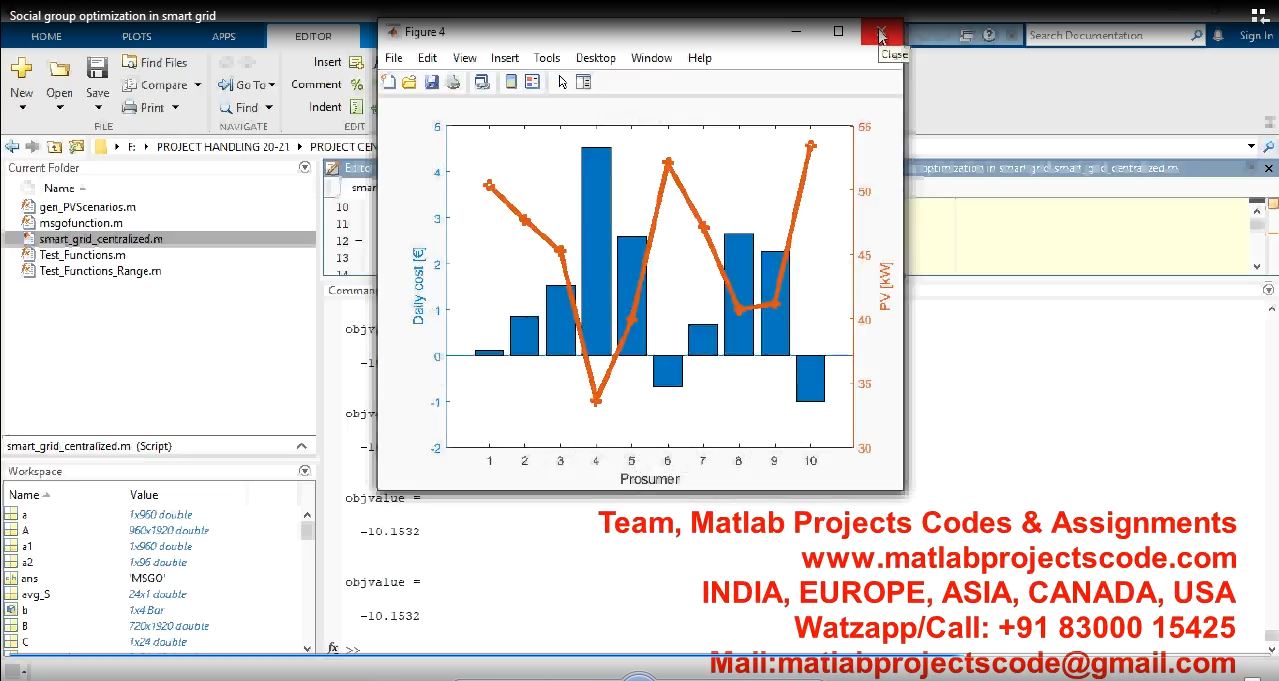Click the Save Figure floppy disk icon
This screenshot has height=681, width=1279.
pyautogui.click(x=431, y=82)
